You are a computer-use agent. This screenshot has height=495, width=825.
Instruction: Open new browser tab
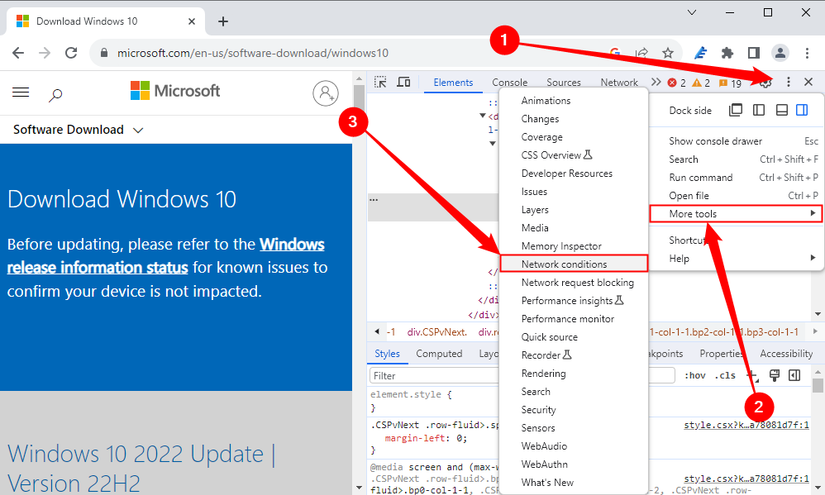coord(223,22)
